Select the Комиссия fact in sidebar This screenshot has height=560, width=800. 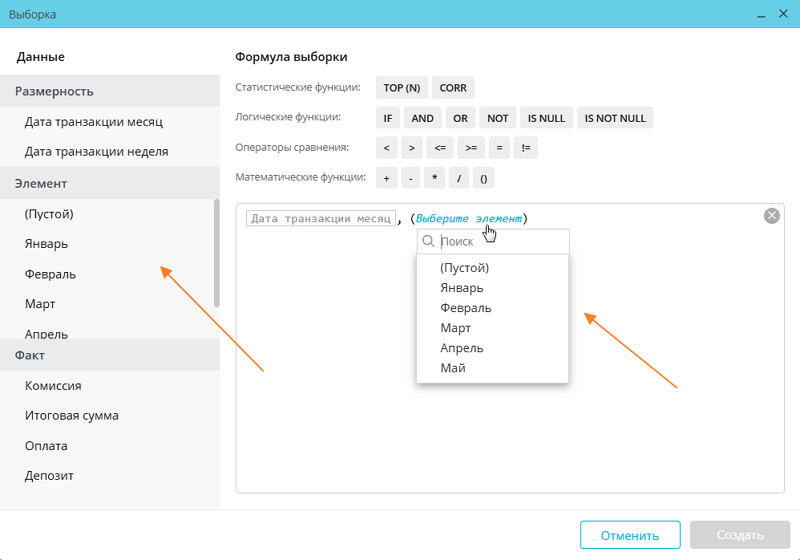click(x=53, y=385)
